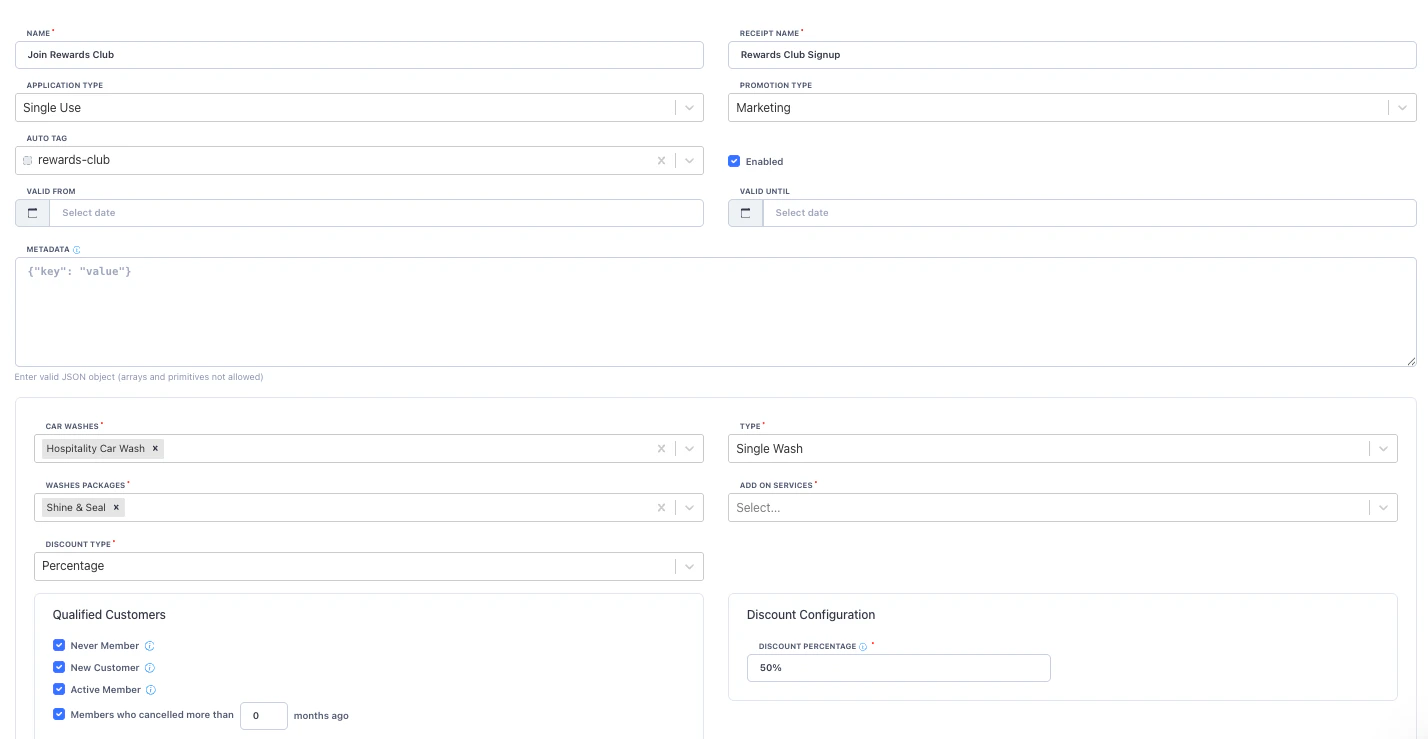Clear the rewards-club auto tag
This screenshot has width=1428, height=739.
pos(661,160)
